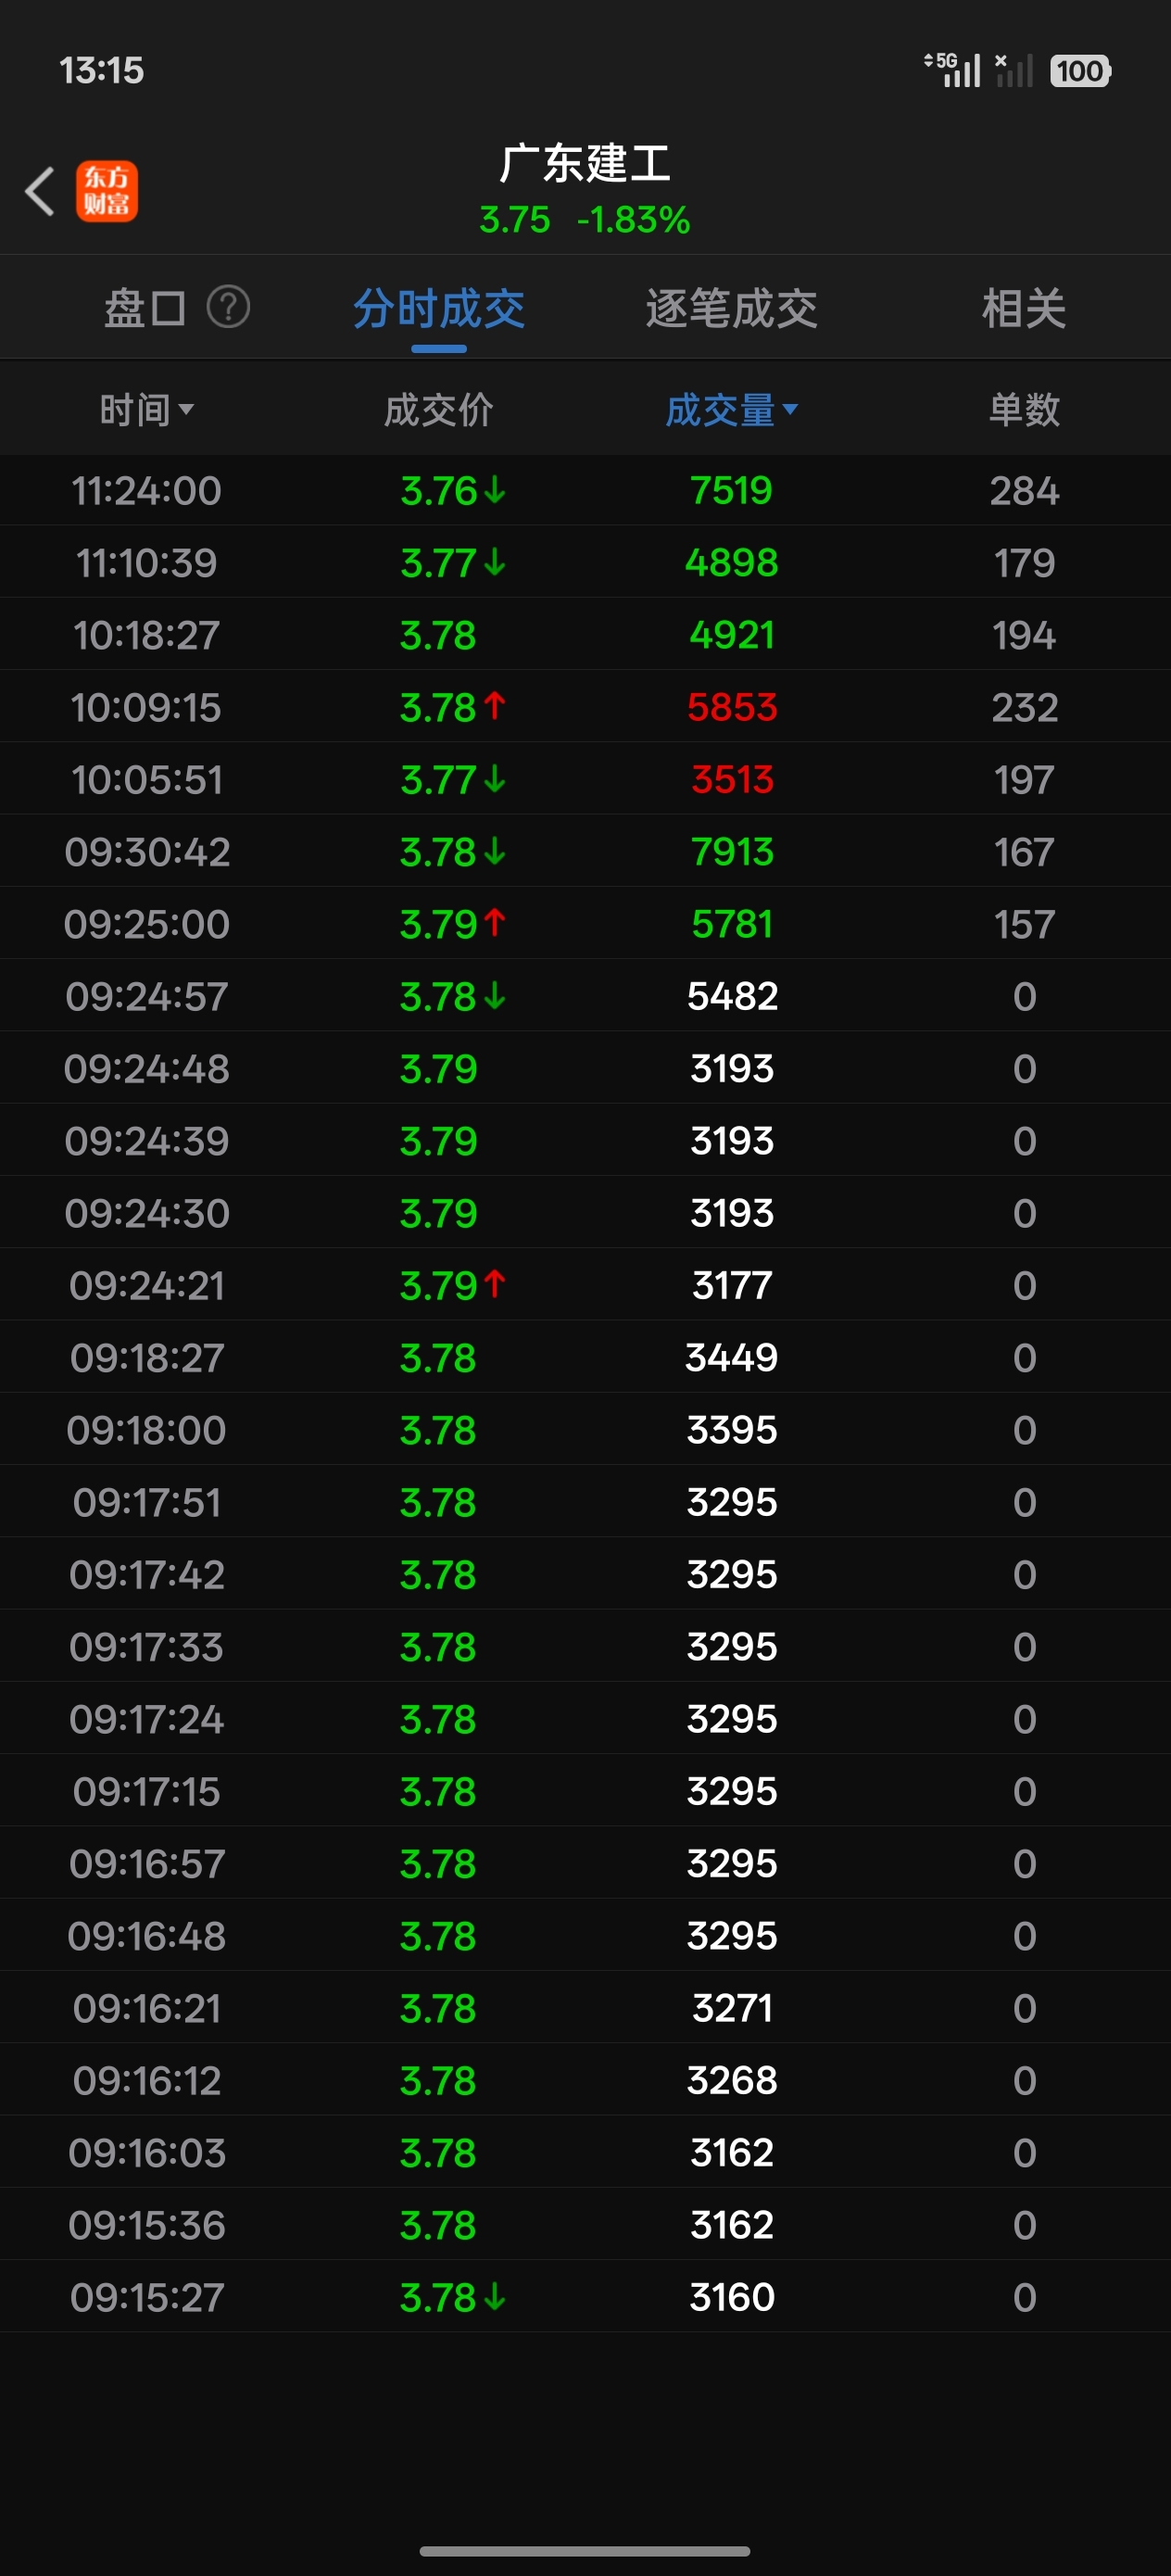Tap the 单数 column header
The width and height of the screenshot is (1171, 2576).
1024,409
